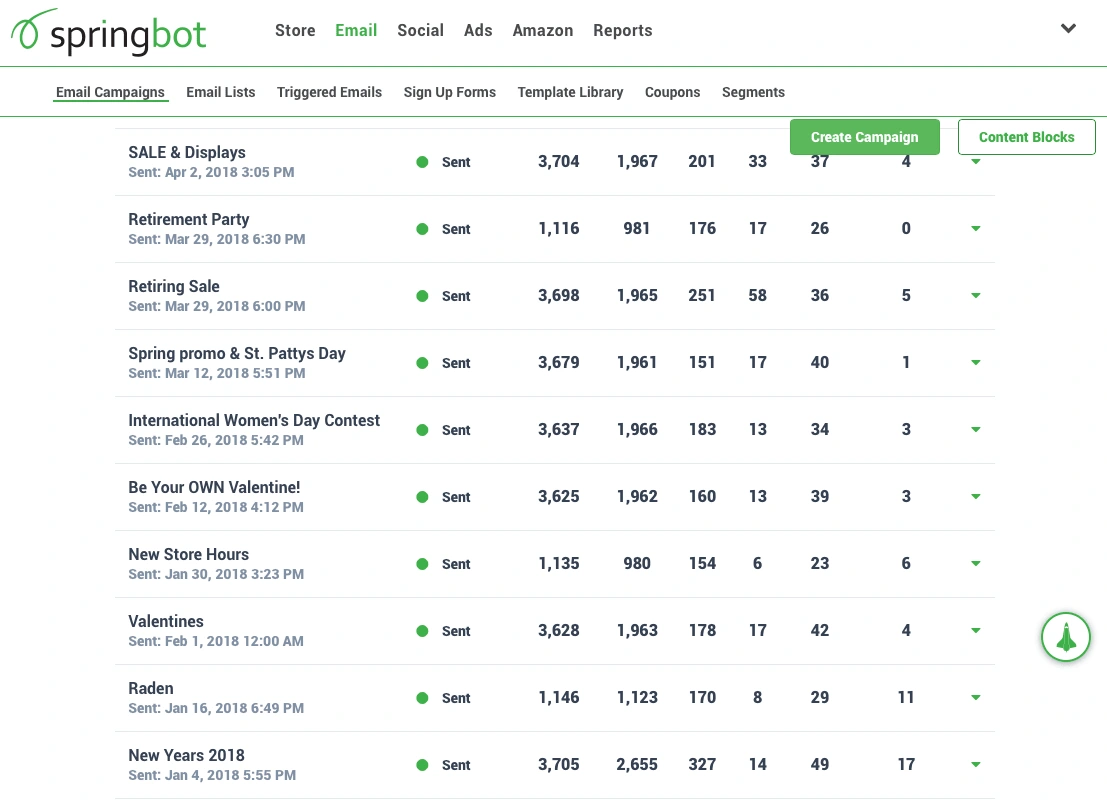Click the Springbot logo
This screenshot has height=803, width=1107.
(x=108, y=33)
